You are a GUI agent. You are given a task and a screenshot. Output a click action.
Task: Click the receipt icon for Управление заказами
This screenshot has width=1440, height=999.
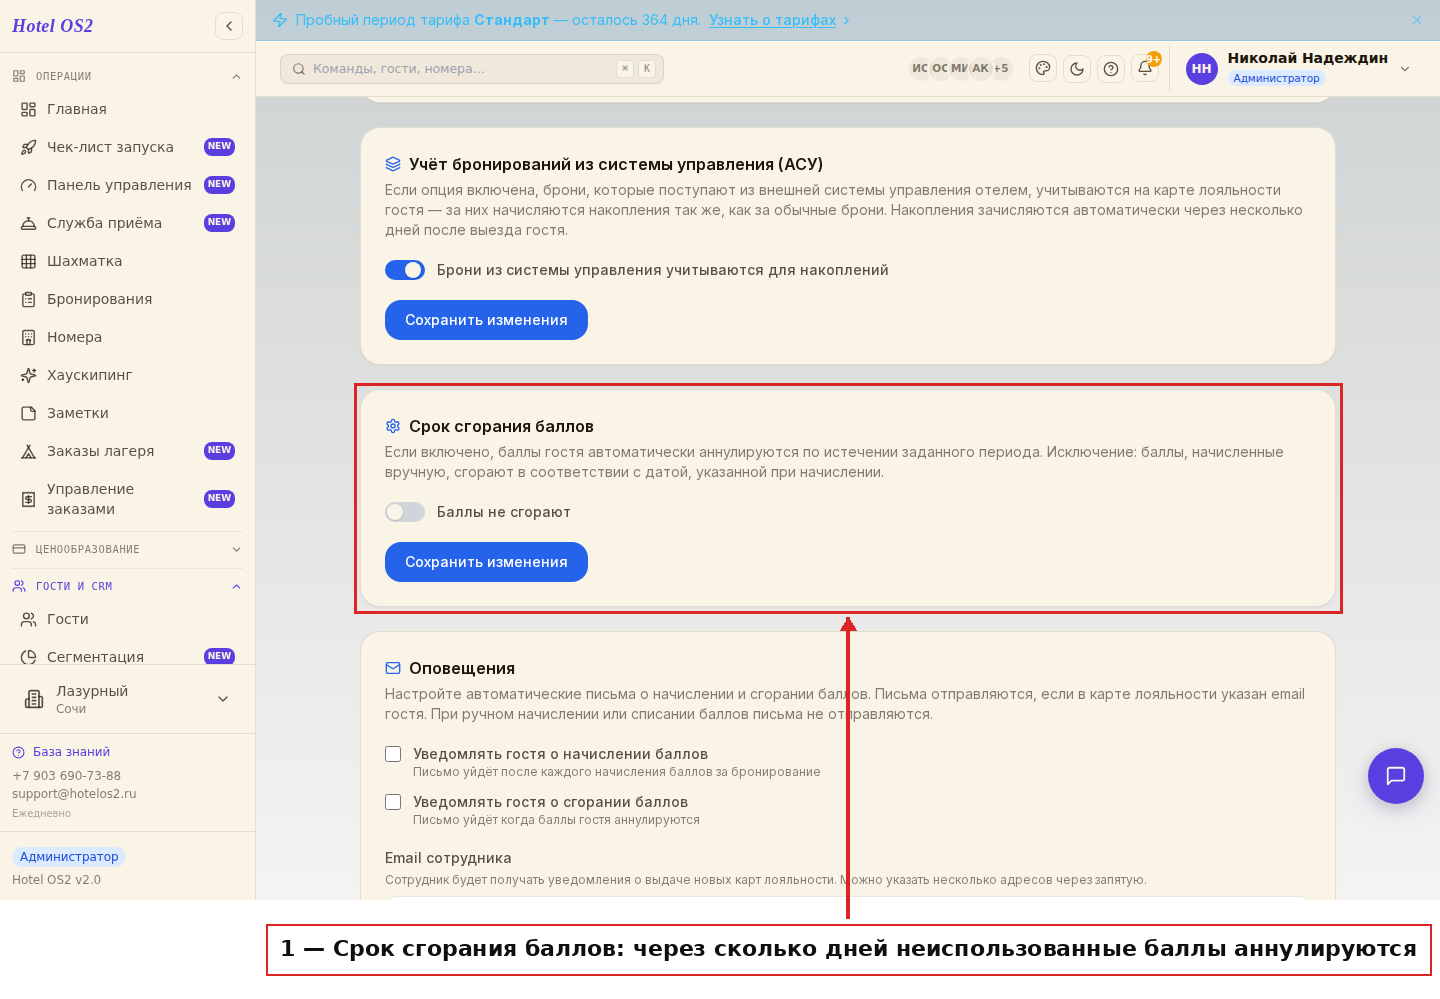29,499
